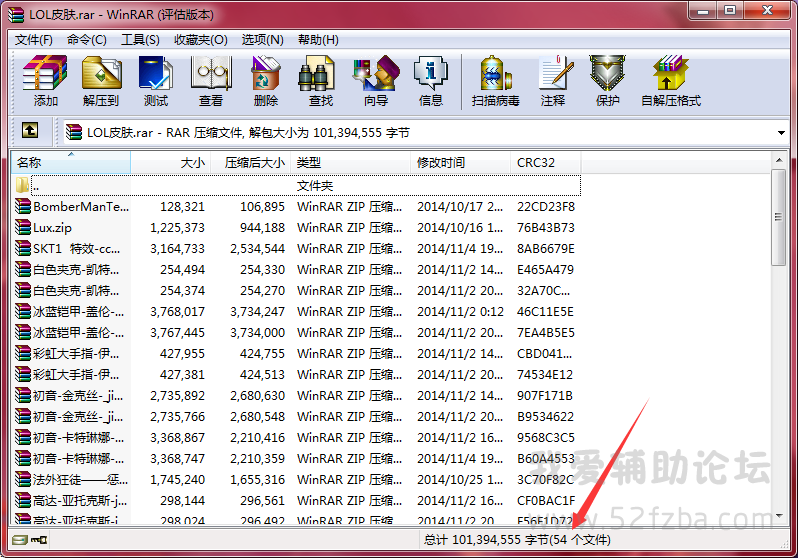Click the 添加 (Add) toolbar icon
Image resolution: width=798 pixels, height=558 pixels.
[x=45, y=81]
